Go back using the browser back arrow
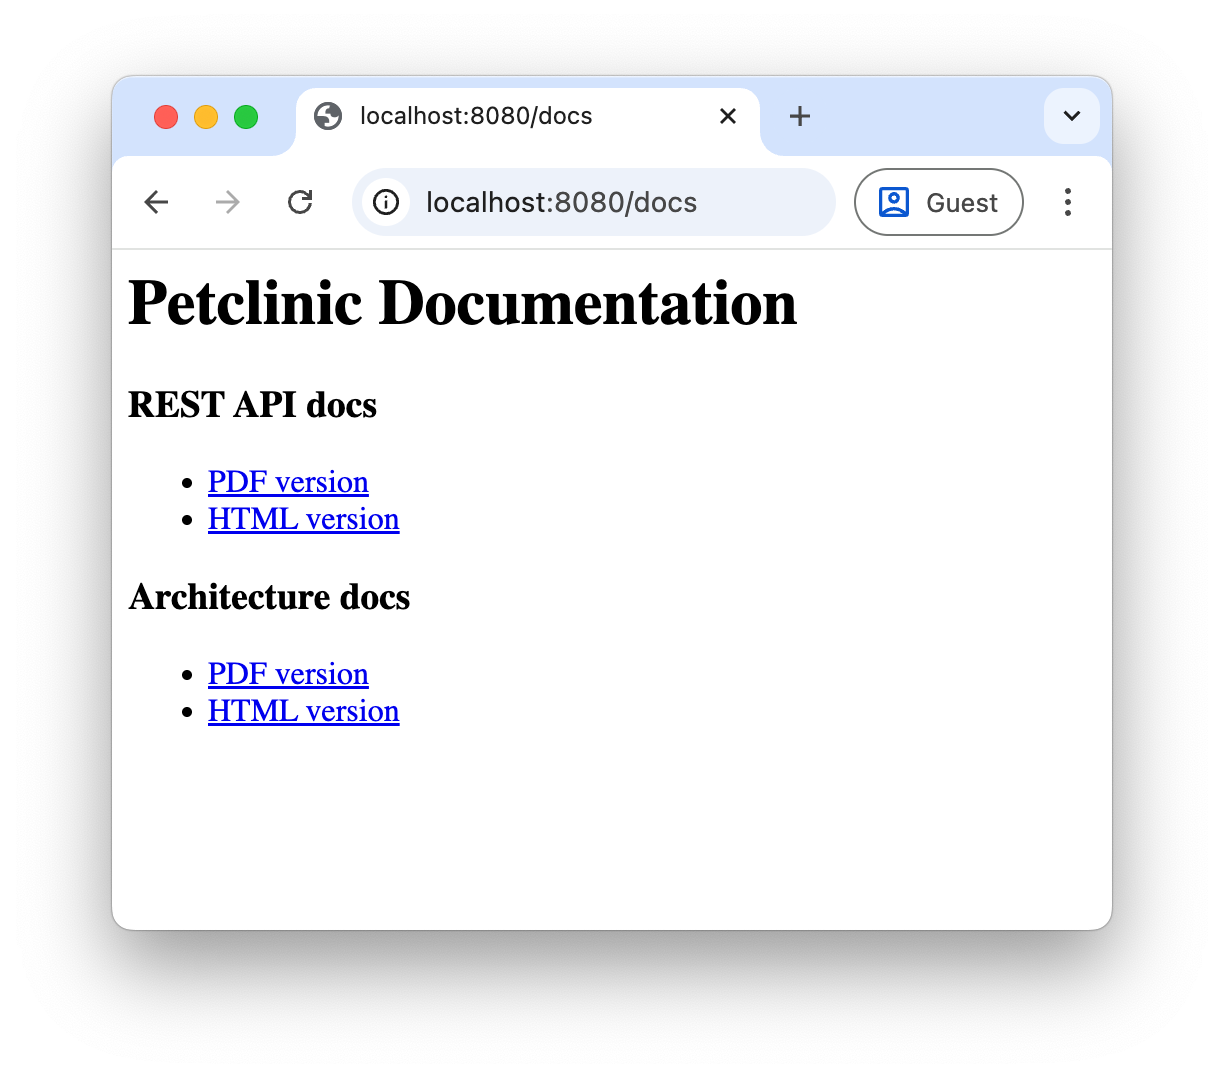 pos(156,202)
